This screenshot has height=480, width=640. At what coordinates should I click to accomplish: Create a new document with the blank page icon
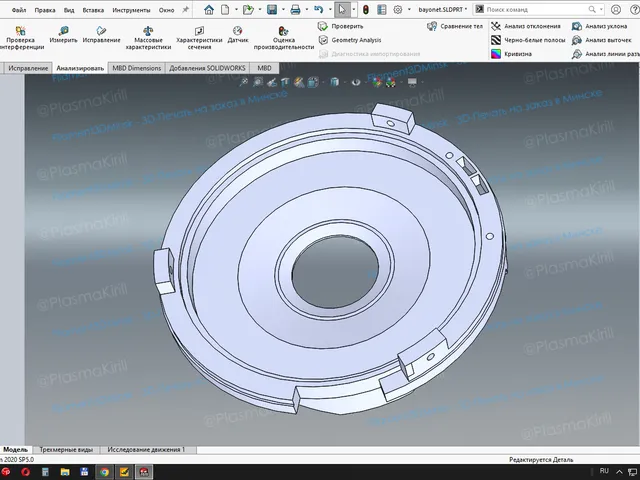(x=225, y=9)
